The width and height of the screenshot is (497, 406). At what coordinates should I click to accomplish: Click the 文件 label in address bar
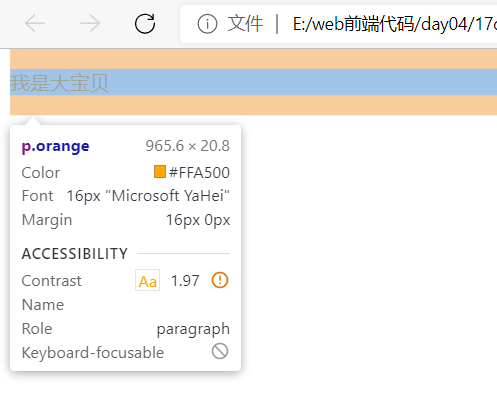(245, 24)
